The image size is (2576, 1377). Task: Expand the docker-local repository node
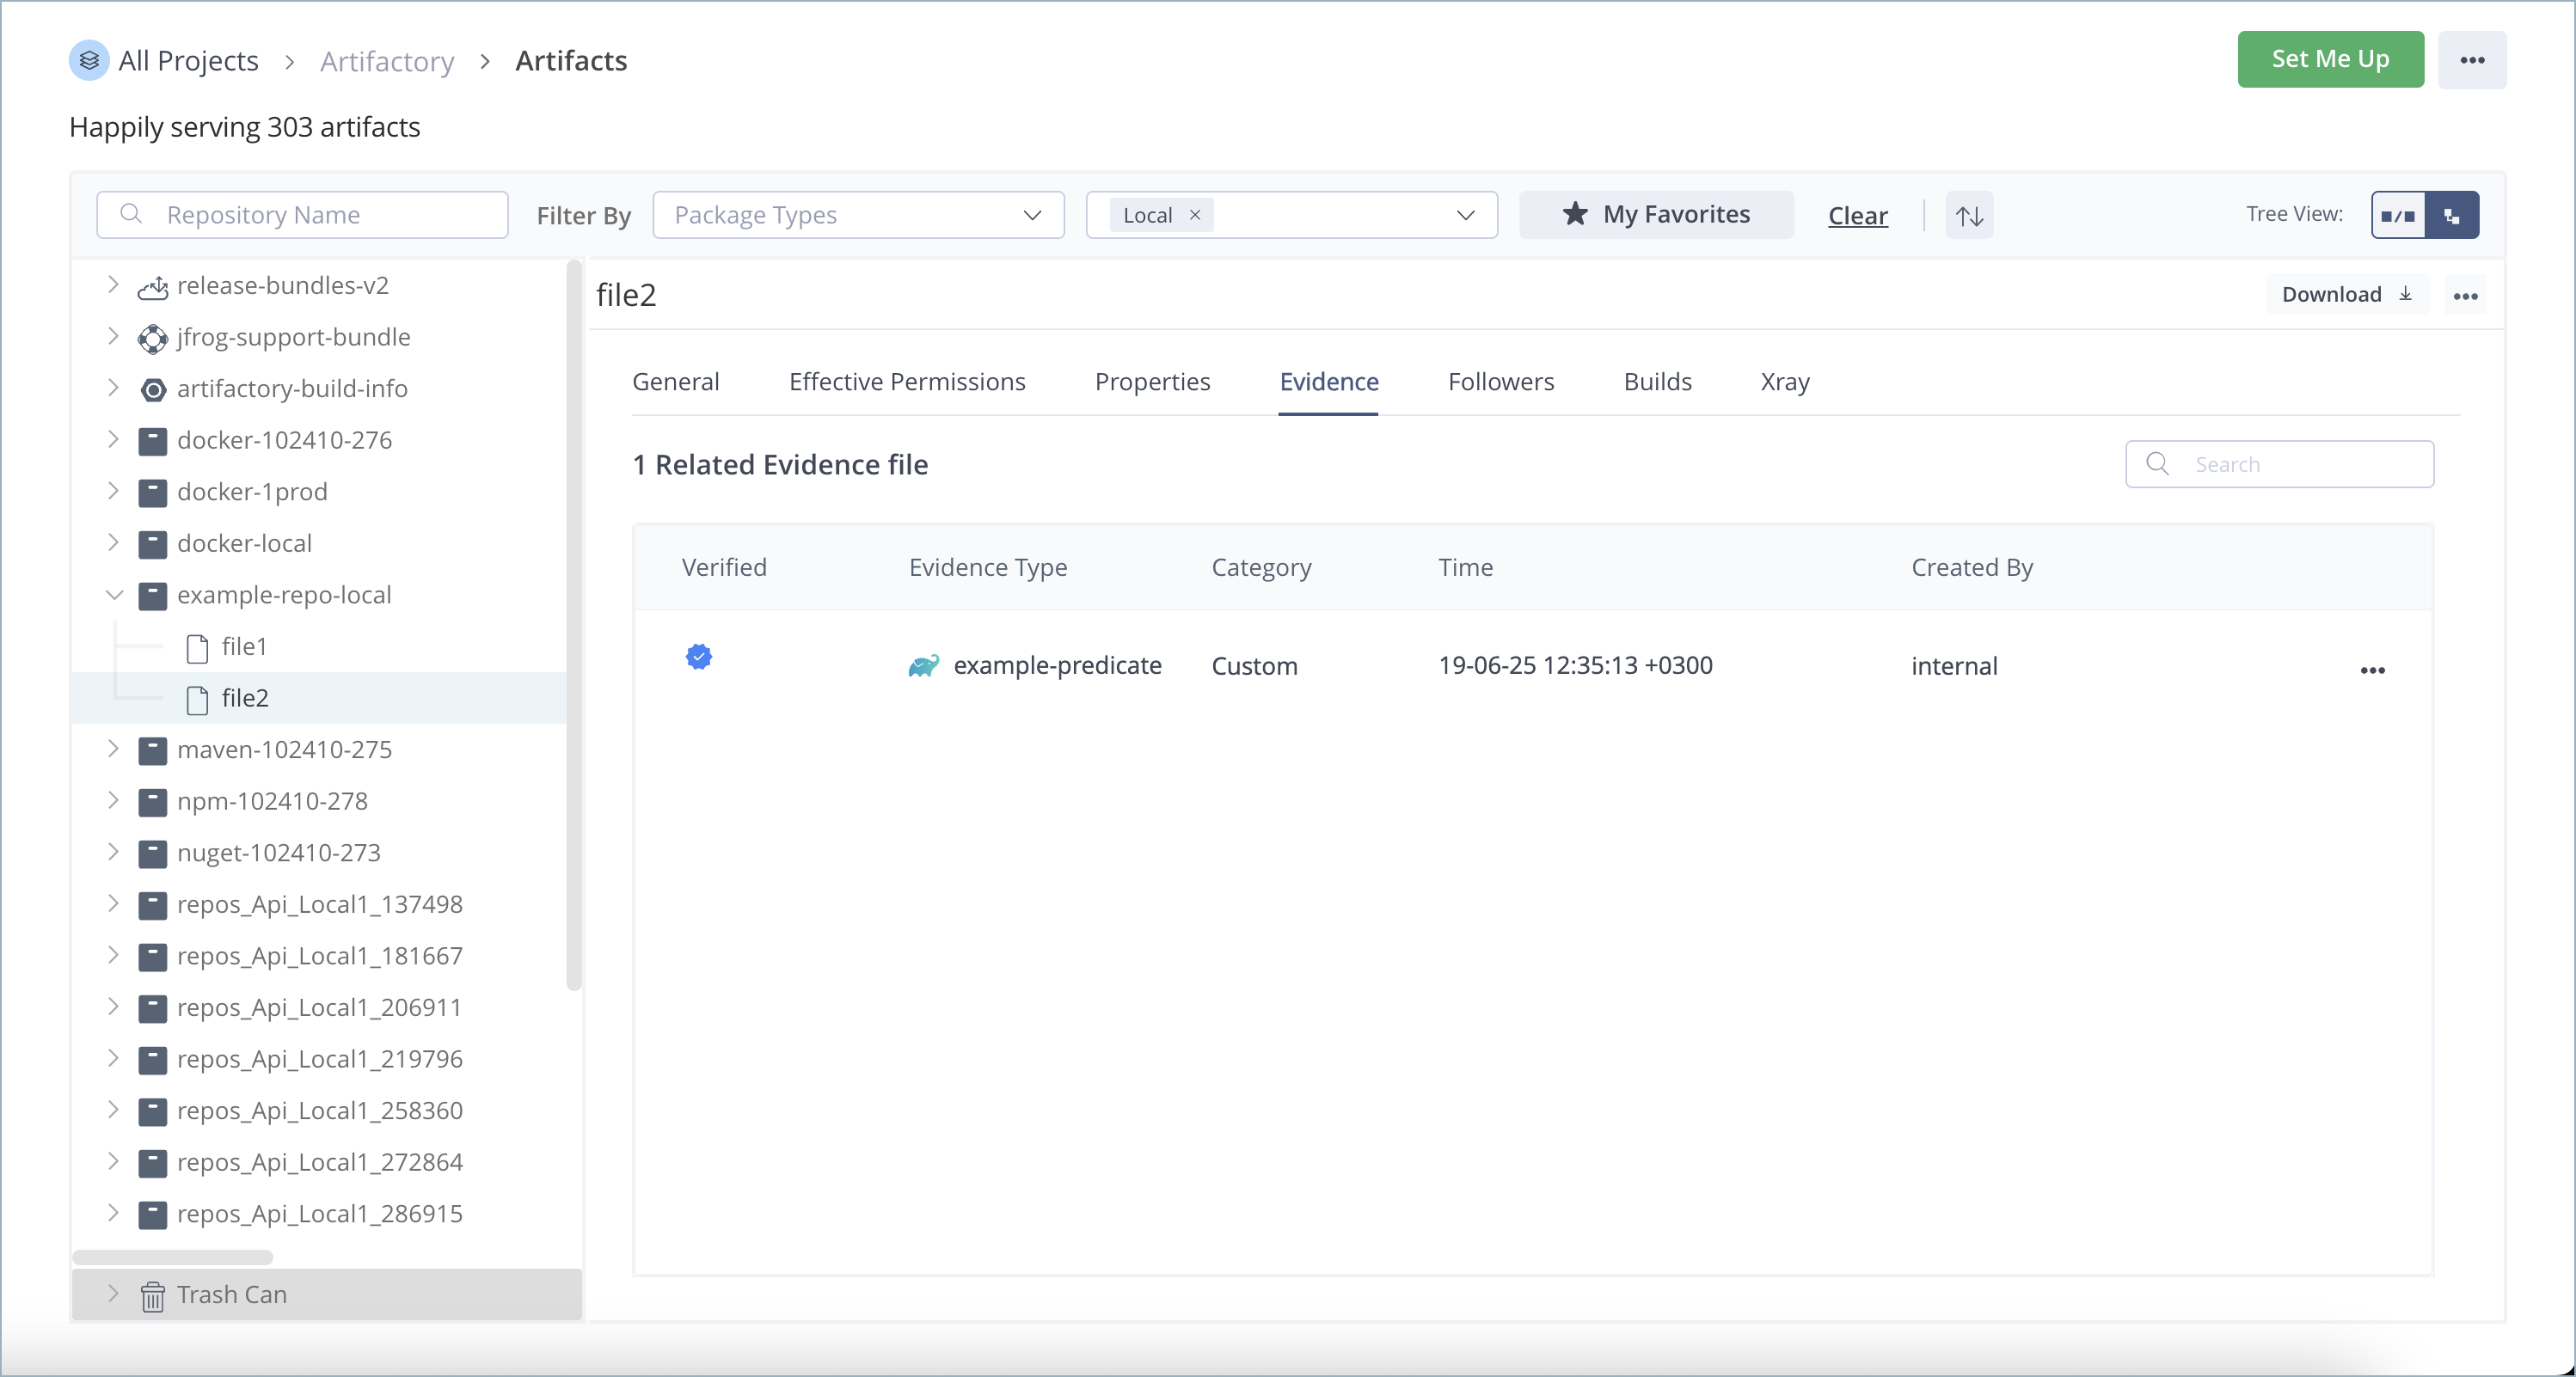pos(114,543)
